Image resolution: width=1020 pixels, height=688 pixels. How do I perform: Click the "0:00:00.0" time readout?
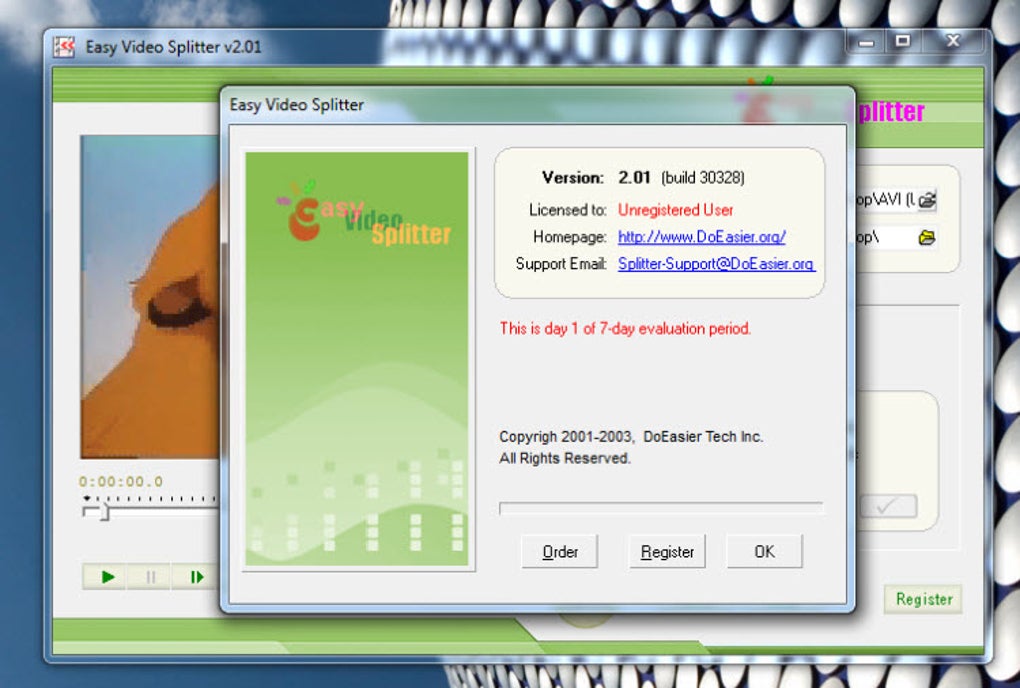click(x=121, y=482)
